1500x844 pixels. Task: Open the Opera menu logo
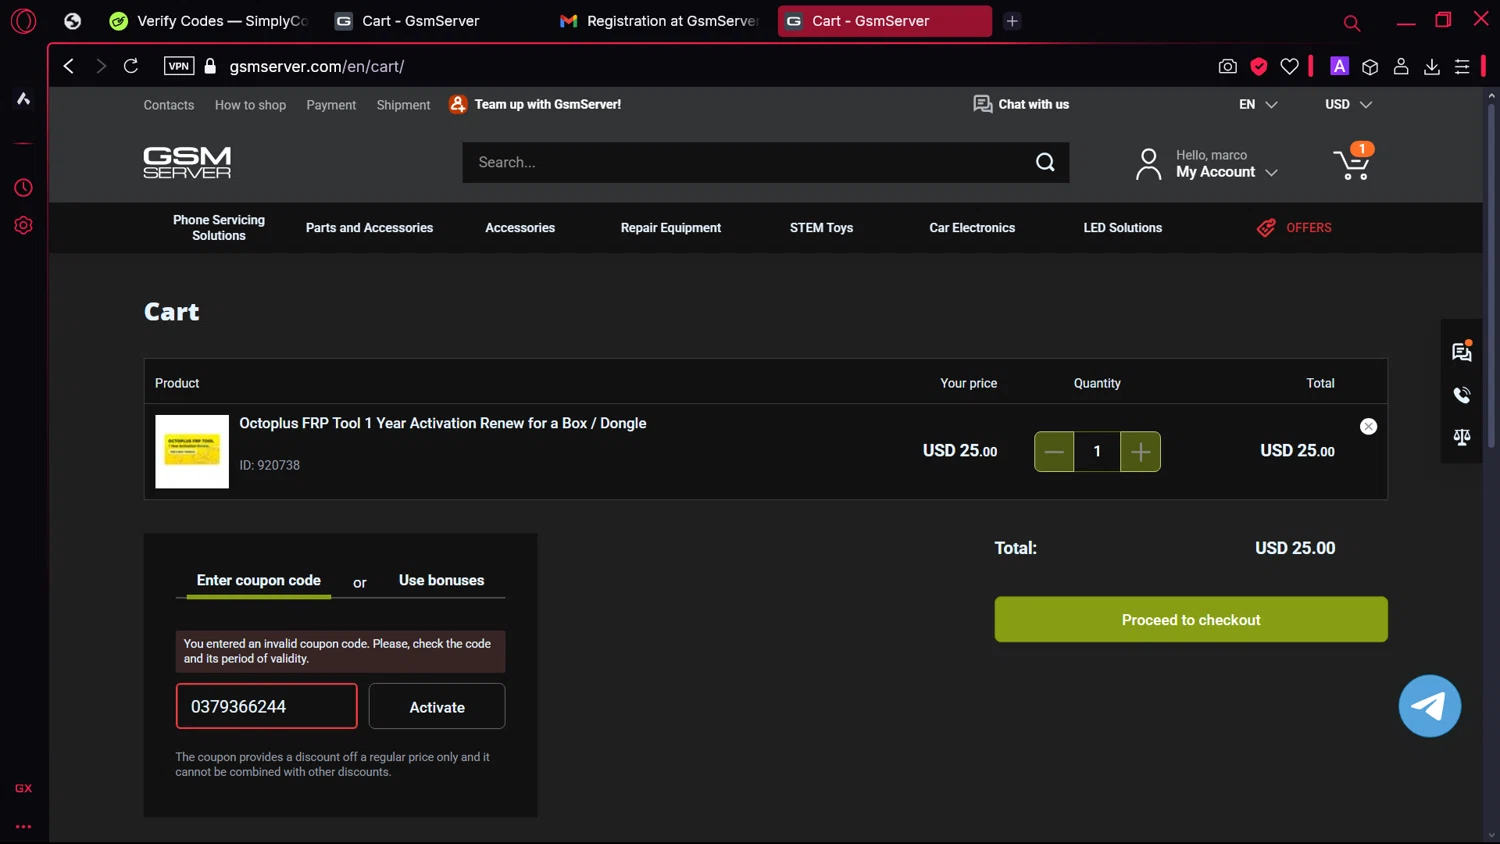point(23,21)
